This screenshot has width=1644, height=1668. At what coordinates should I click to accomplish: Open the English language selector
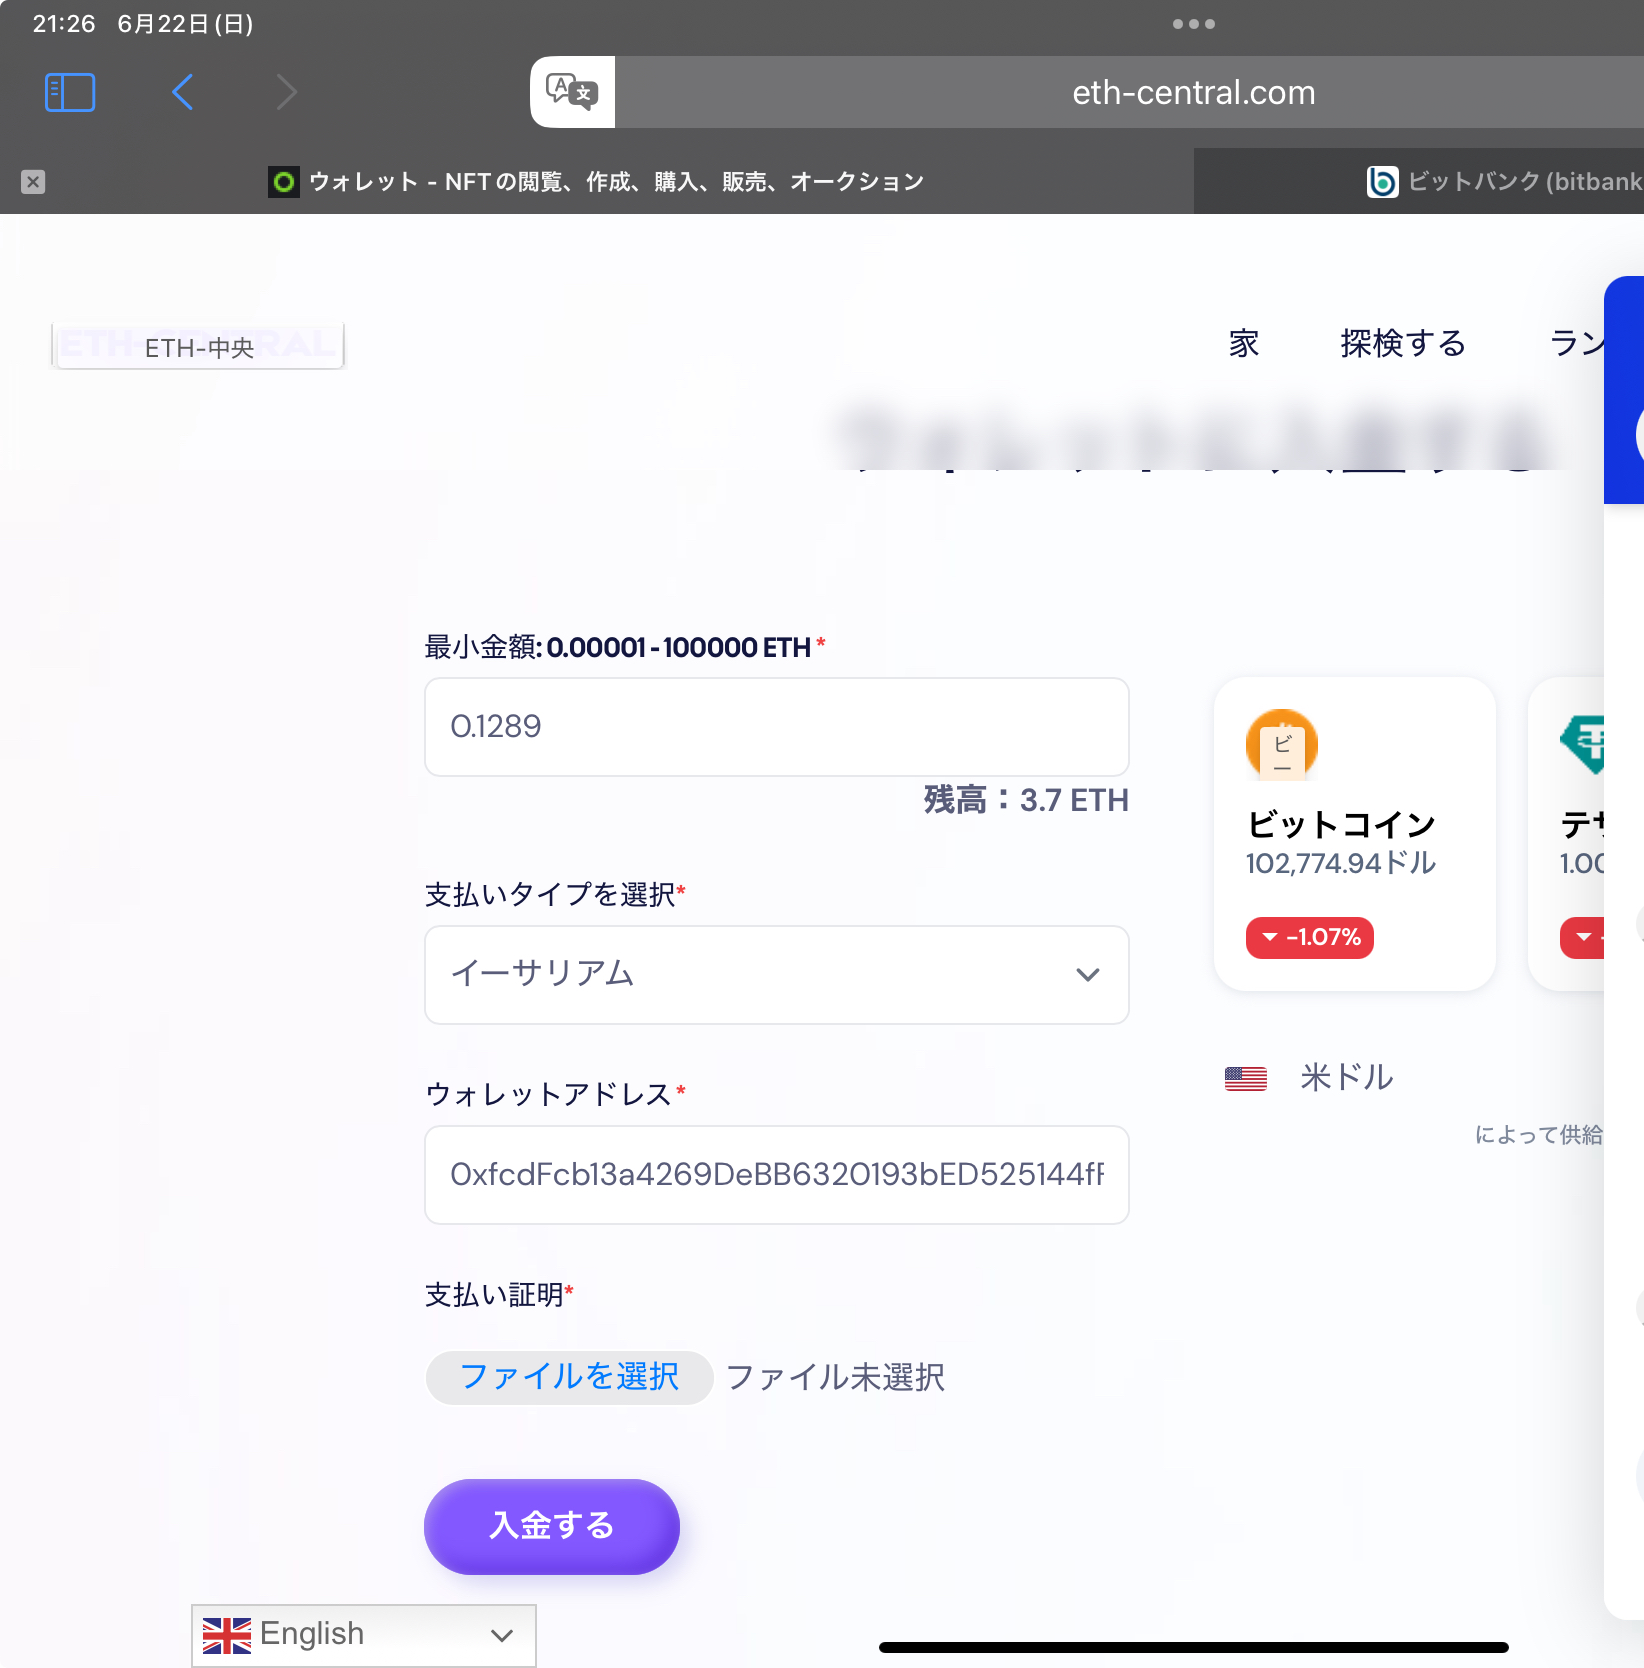point(364,1635)
